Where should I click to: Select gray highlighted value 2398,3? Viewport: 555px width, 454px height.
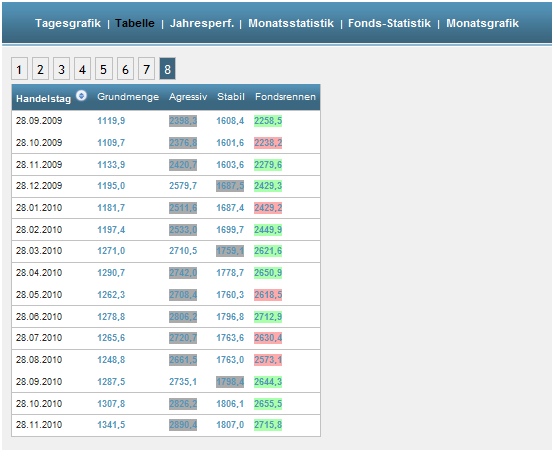pyautogui.click(x=183, y=121)
